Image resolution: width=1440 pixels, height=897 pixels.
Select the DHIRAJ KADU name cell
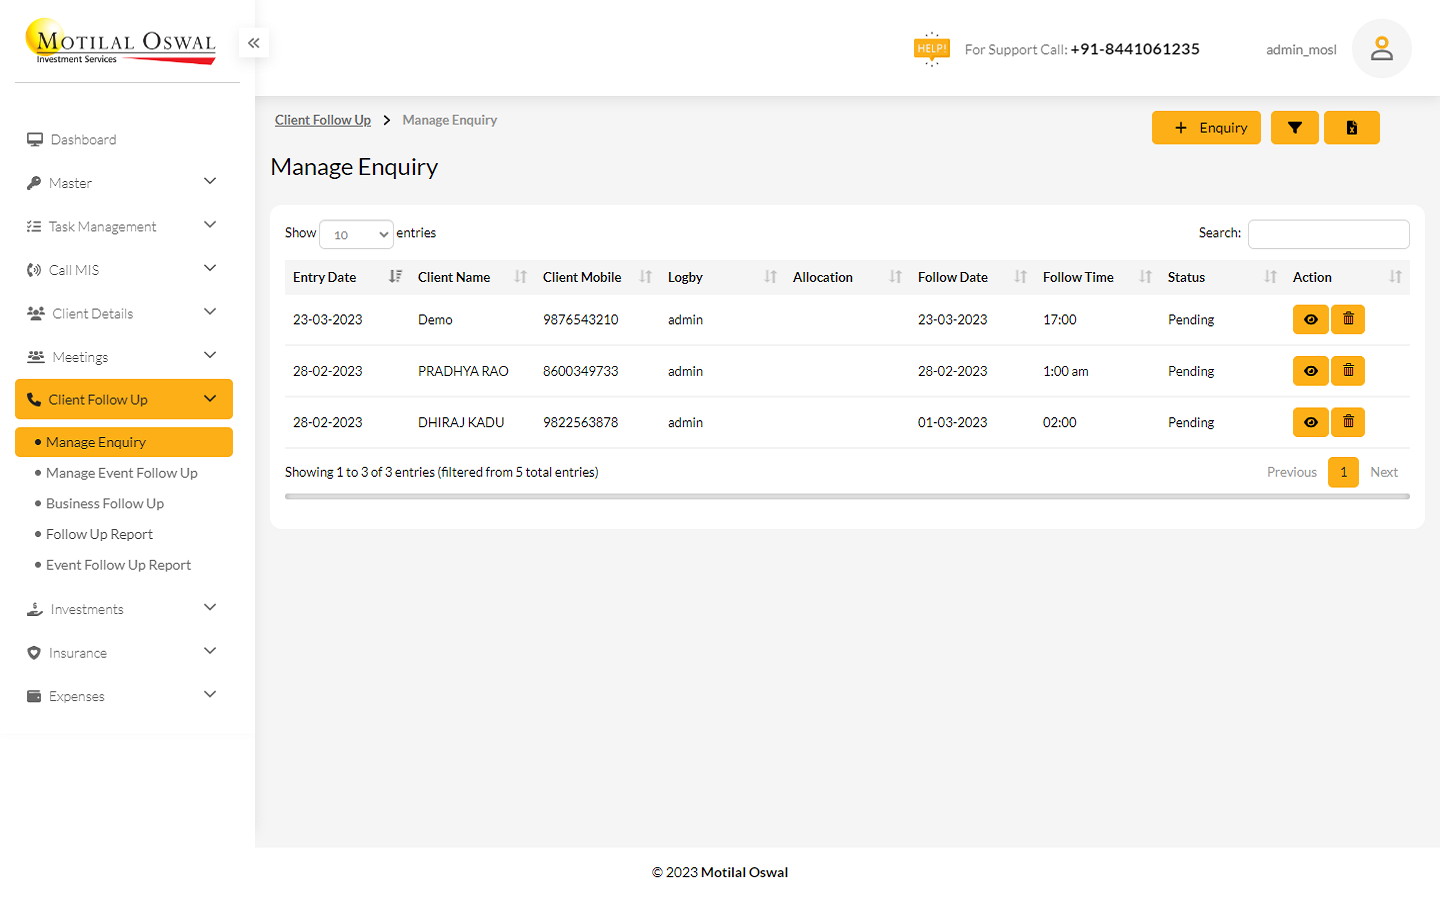[x=461, y=422]
